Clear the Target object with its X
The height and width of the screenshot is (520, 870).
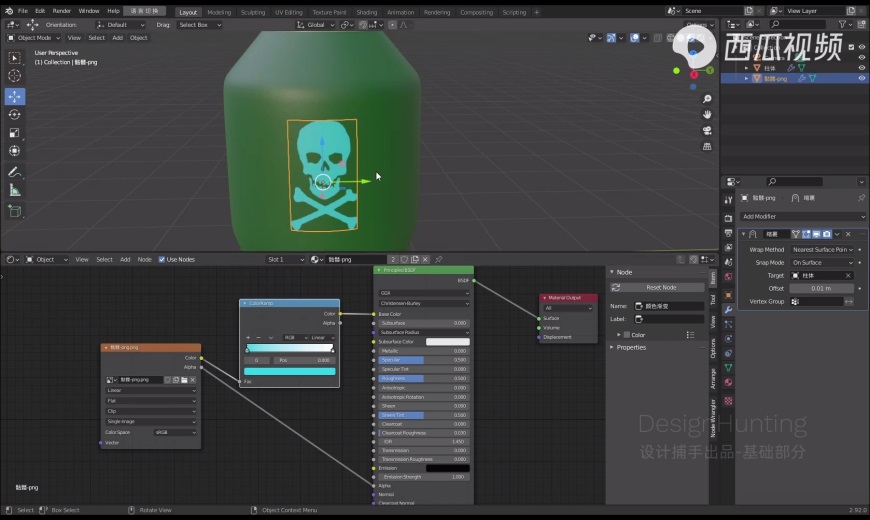pyautogui.click(x=848, y=276)
